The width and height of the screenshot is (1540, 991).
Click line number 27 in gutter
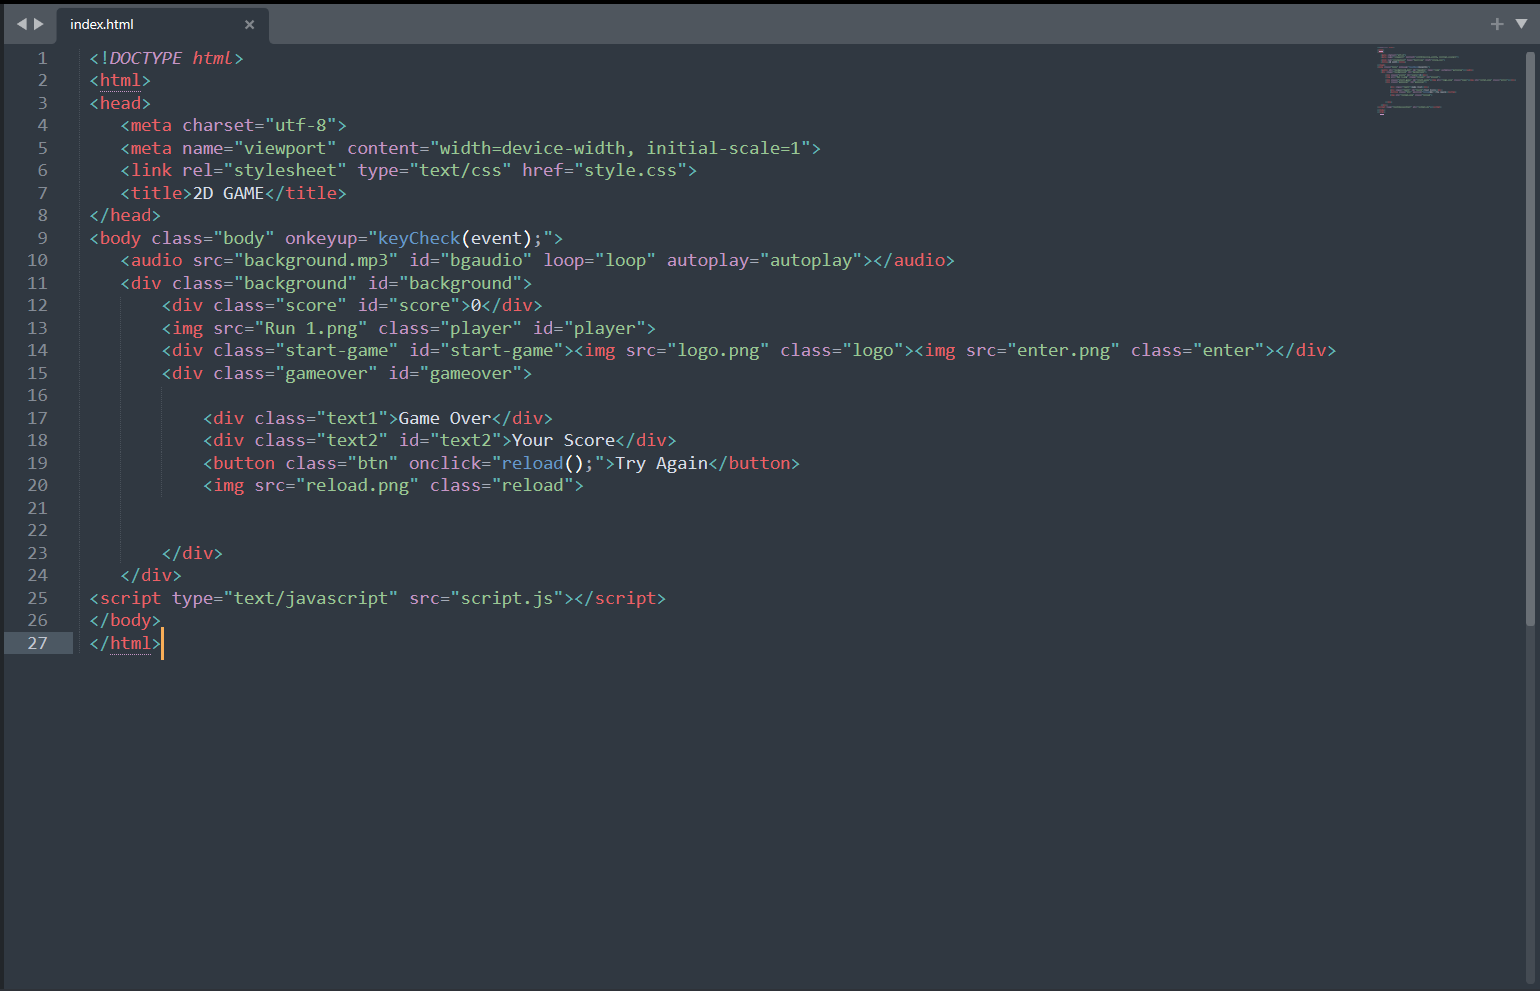click(37, 643)
